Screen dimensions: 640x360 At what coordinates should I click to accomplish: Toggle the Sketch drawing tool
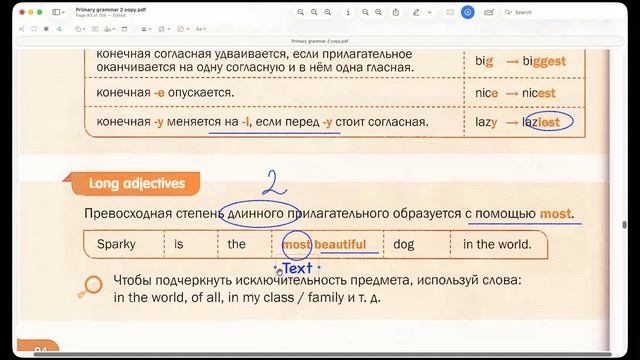(59, 29)
